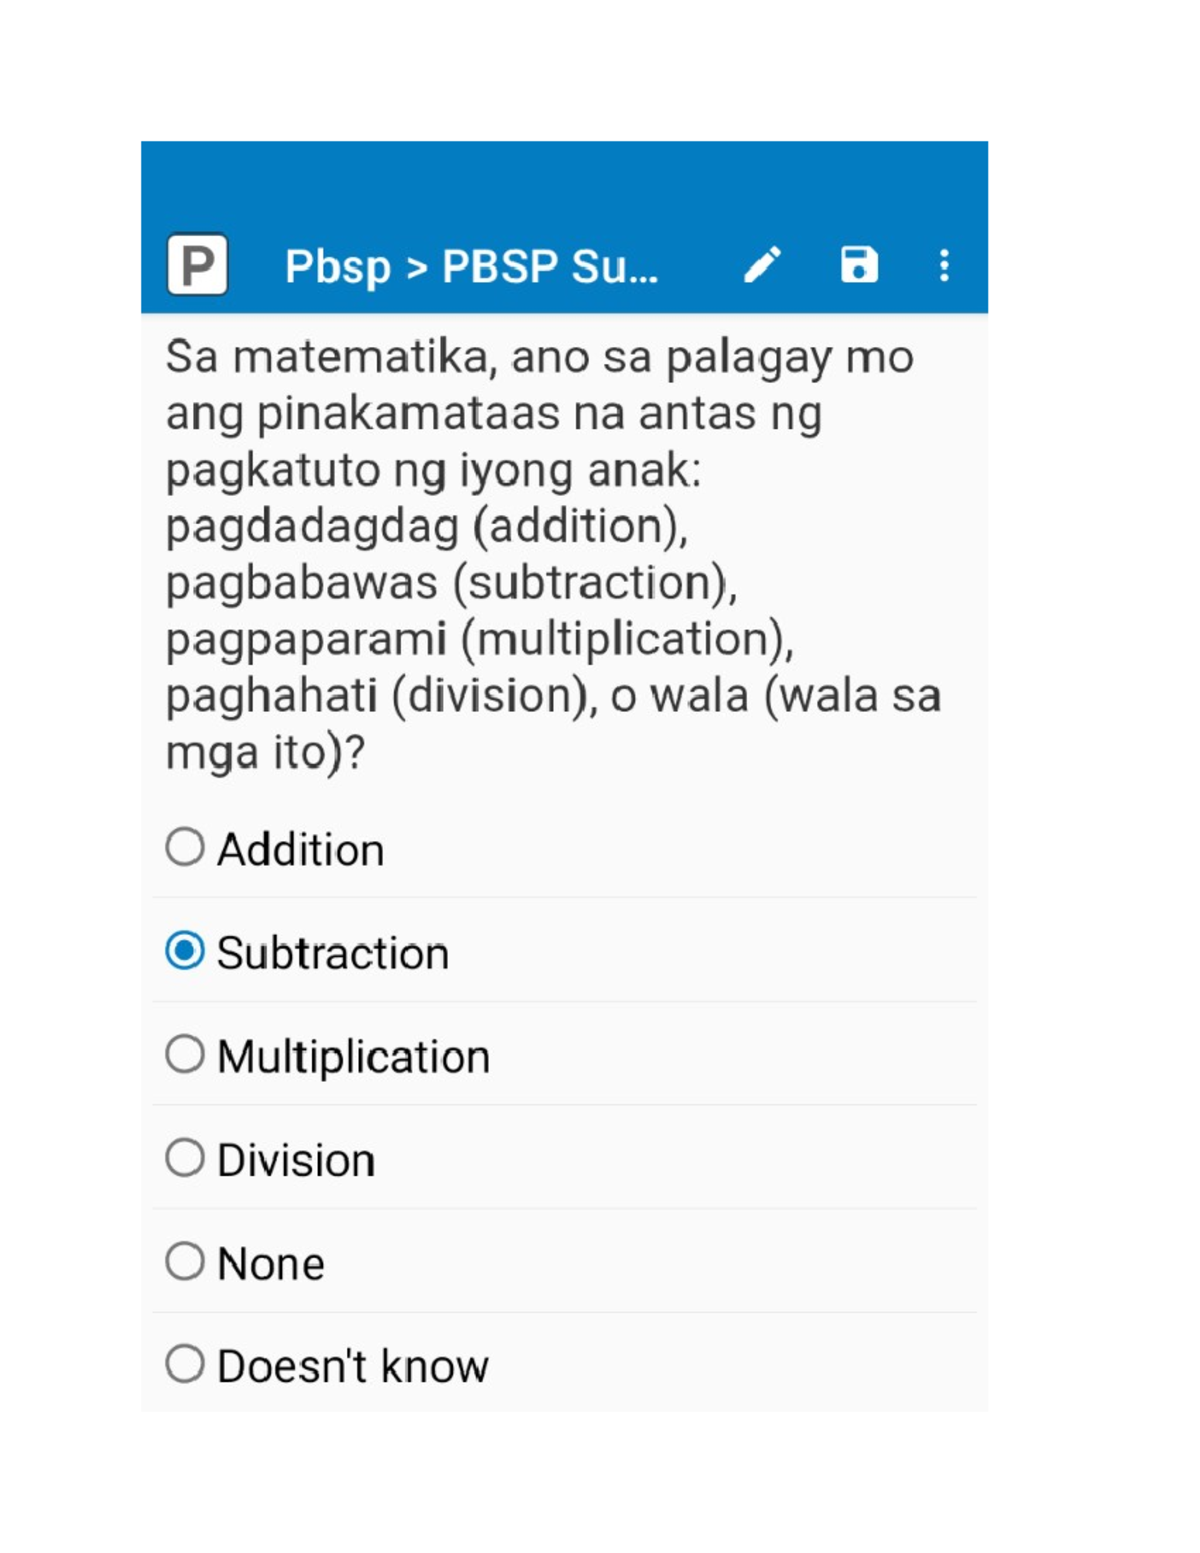Open the three-dot overflow menu
Screen dimensions: 1200x1553
coord(944,266)
